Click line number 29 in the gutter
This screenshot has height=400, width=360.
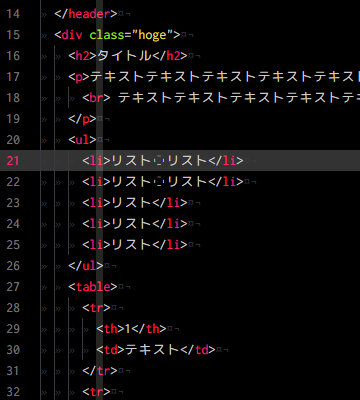click(x=13, y=329)
